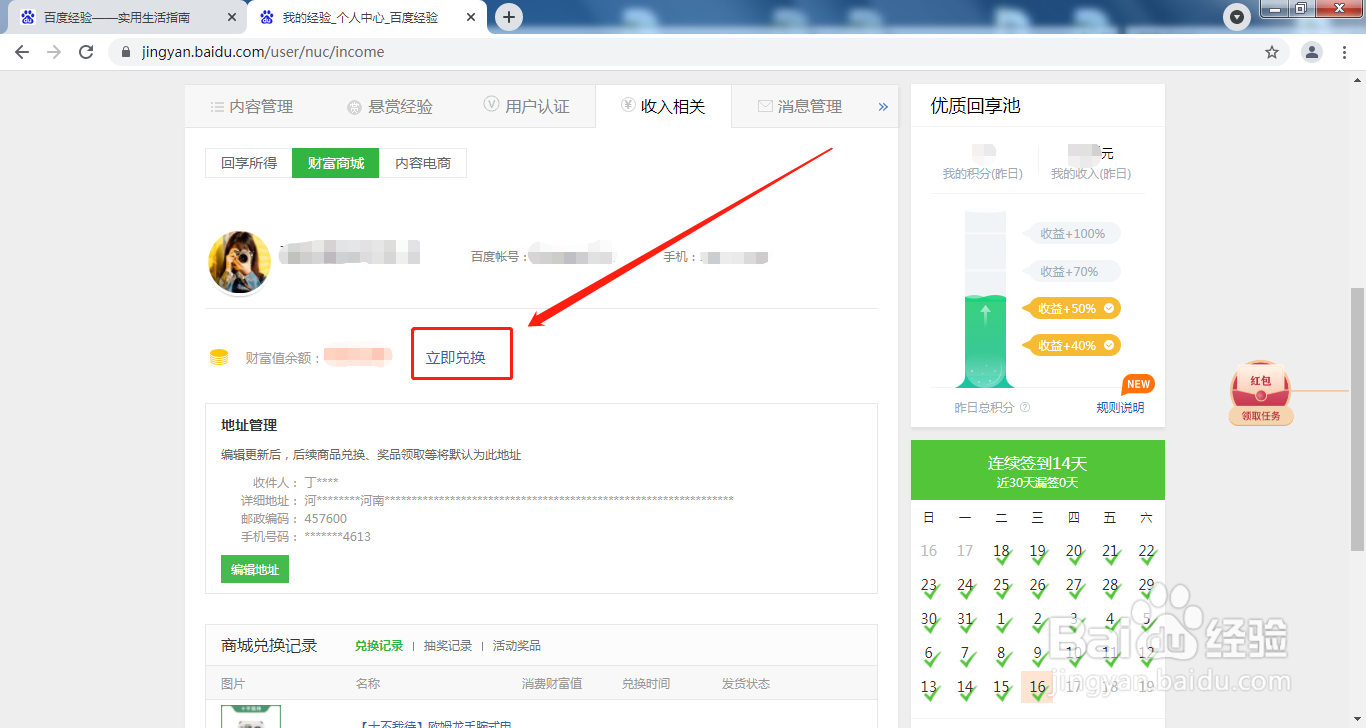Click highlighted calendar date 16

1037,687
